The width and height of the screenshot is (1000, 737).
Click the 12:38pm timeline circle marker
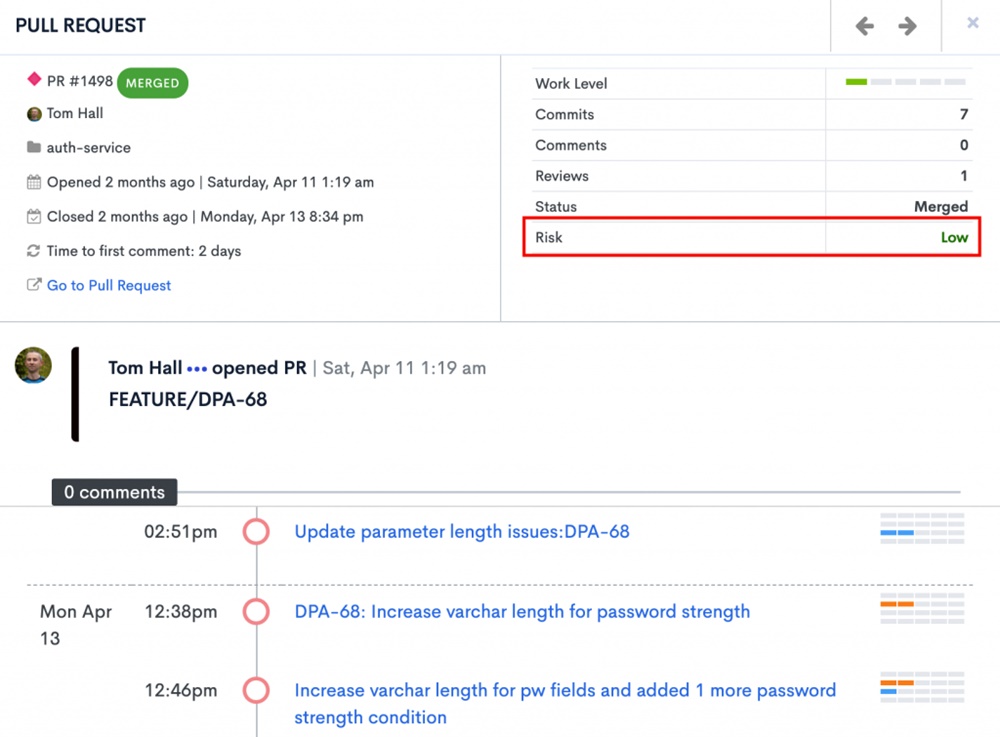[x=256, y=612]
